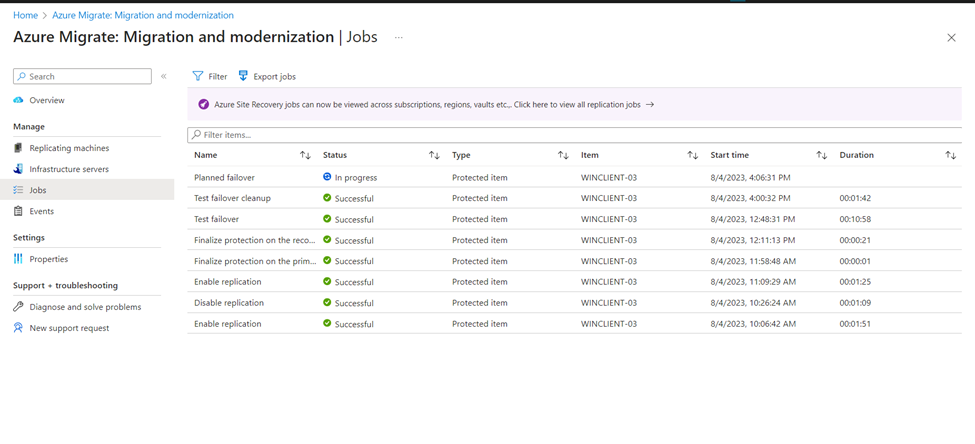Click start time 8/4/2023, 12:11:13 PM

[x=752, y=240]
